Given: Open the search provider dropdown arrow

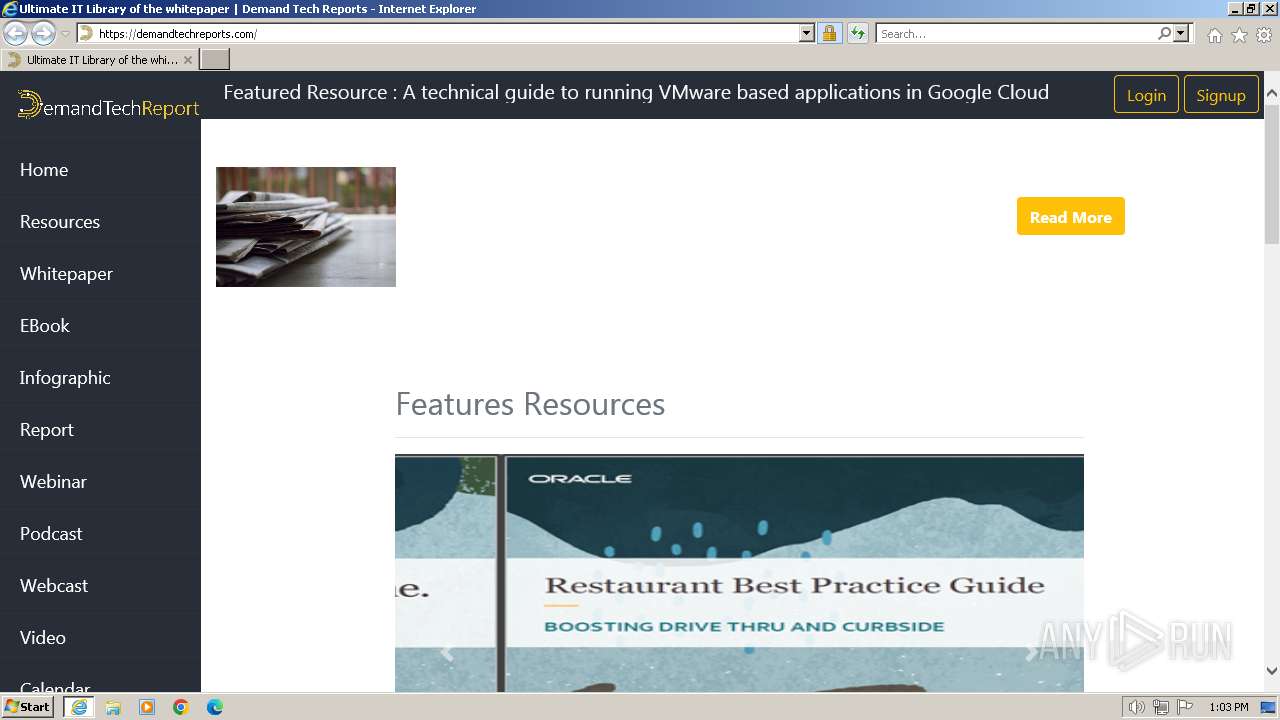Looking at the screenshot, I should coord(1181,34).
